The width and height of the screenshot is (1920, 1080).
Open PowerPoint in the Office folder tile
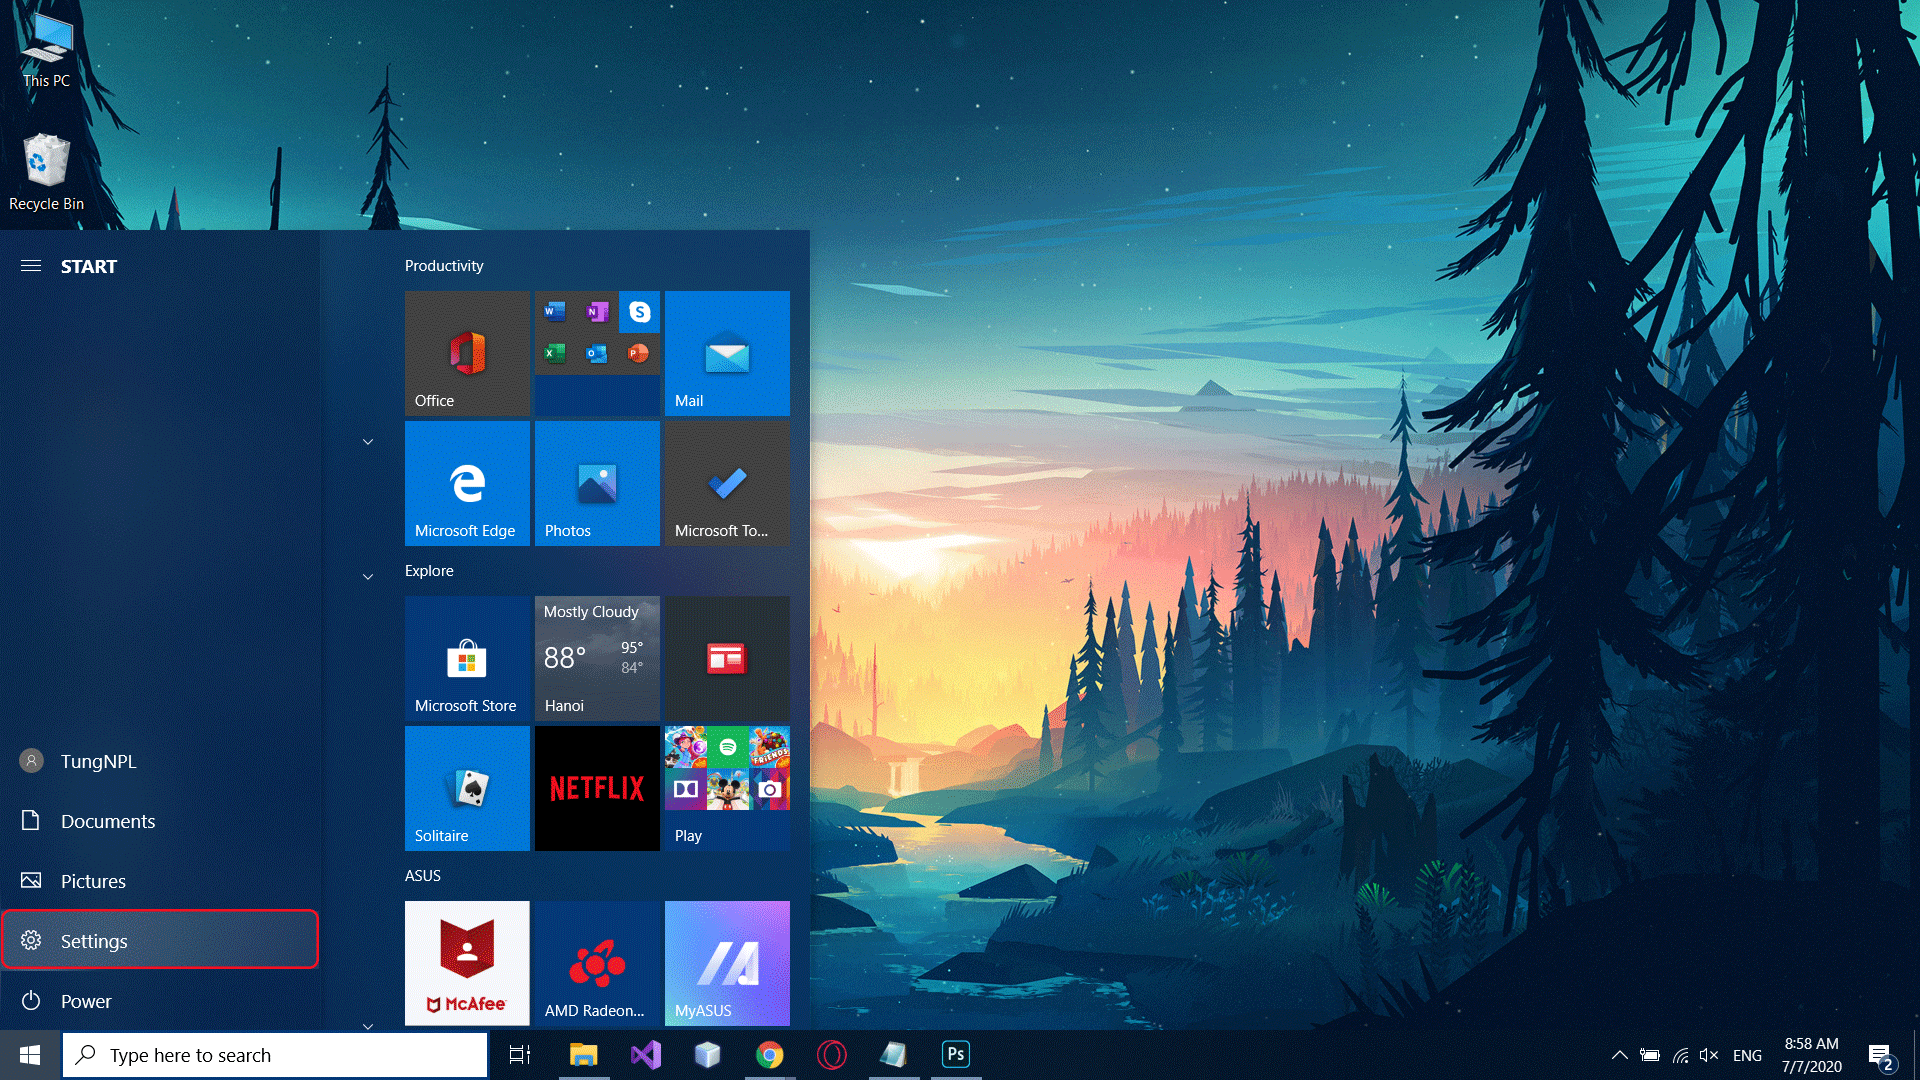click(639, 353)
